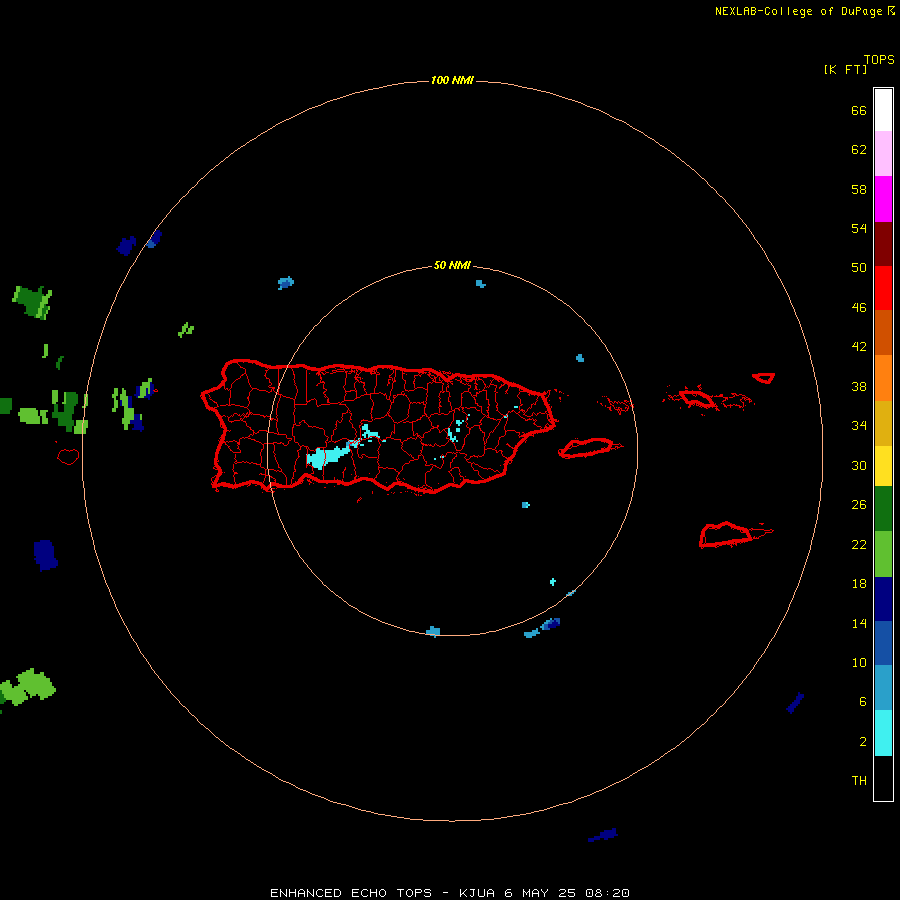Click the gold 38 kft legend swatch
This screenshot has height=900, width=900.
tap(883, 423)
